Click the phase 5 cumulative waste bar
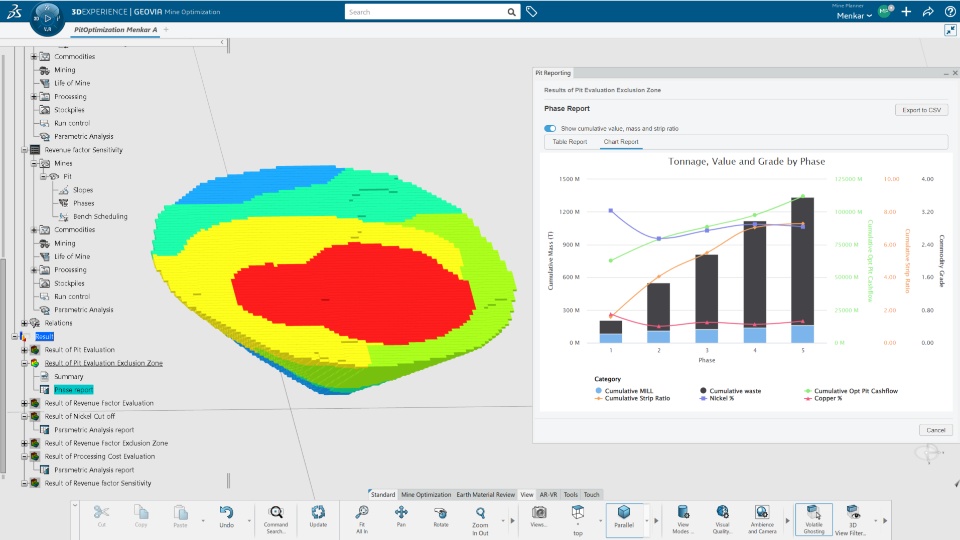 click(802, 260)
